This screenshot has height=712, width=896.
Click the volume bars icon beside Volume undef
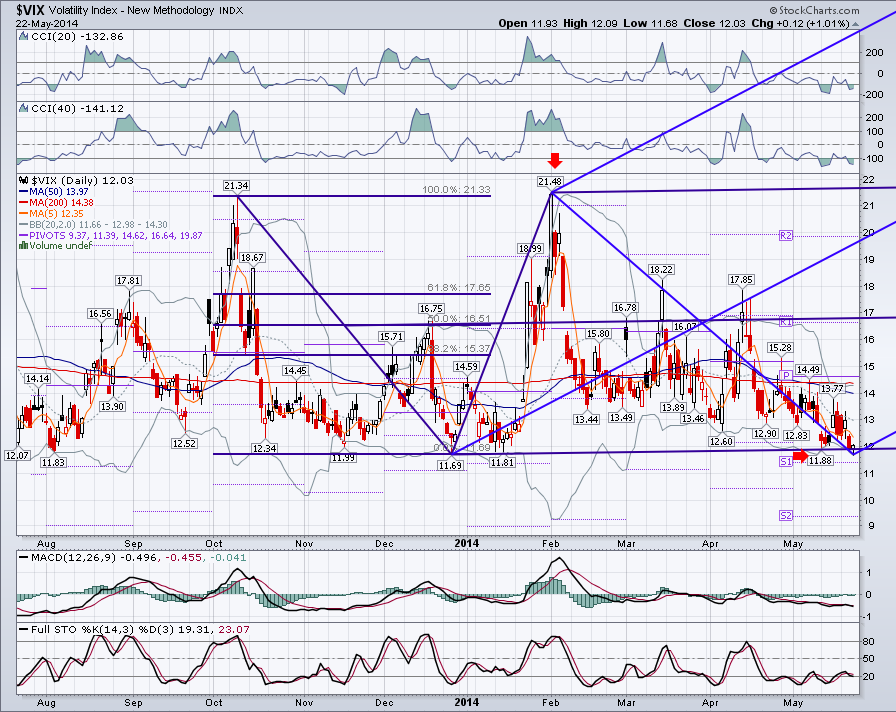pyautogui.click(x=23, y=246)
